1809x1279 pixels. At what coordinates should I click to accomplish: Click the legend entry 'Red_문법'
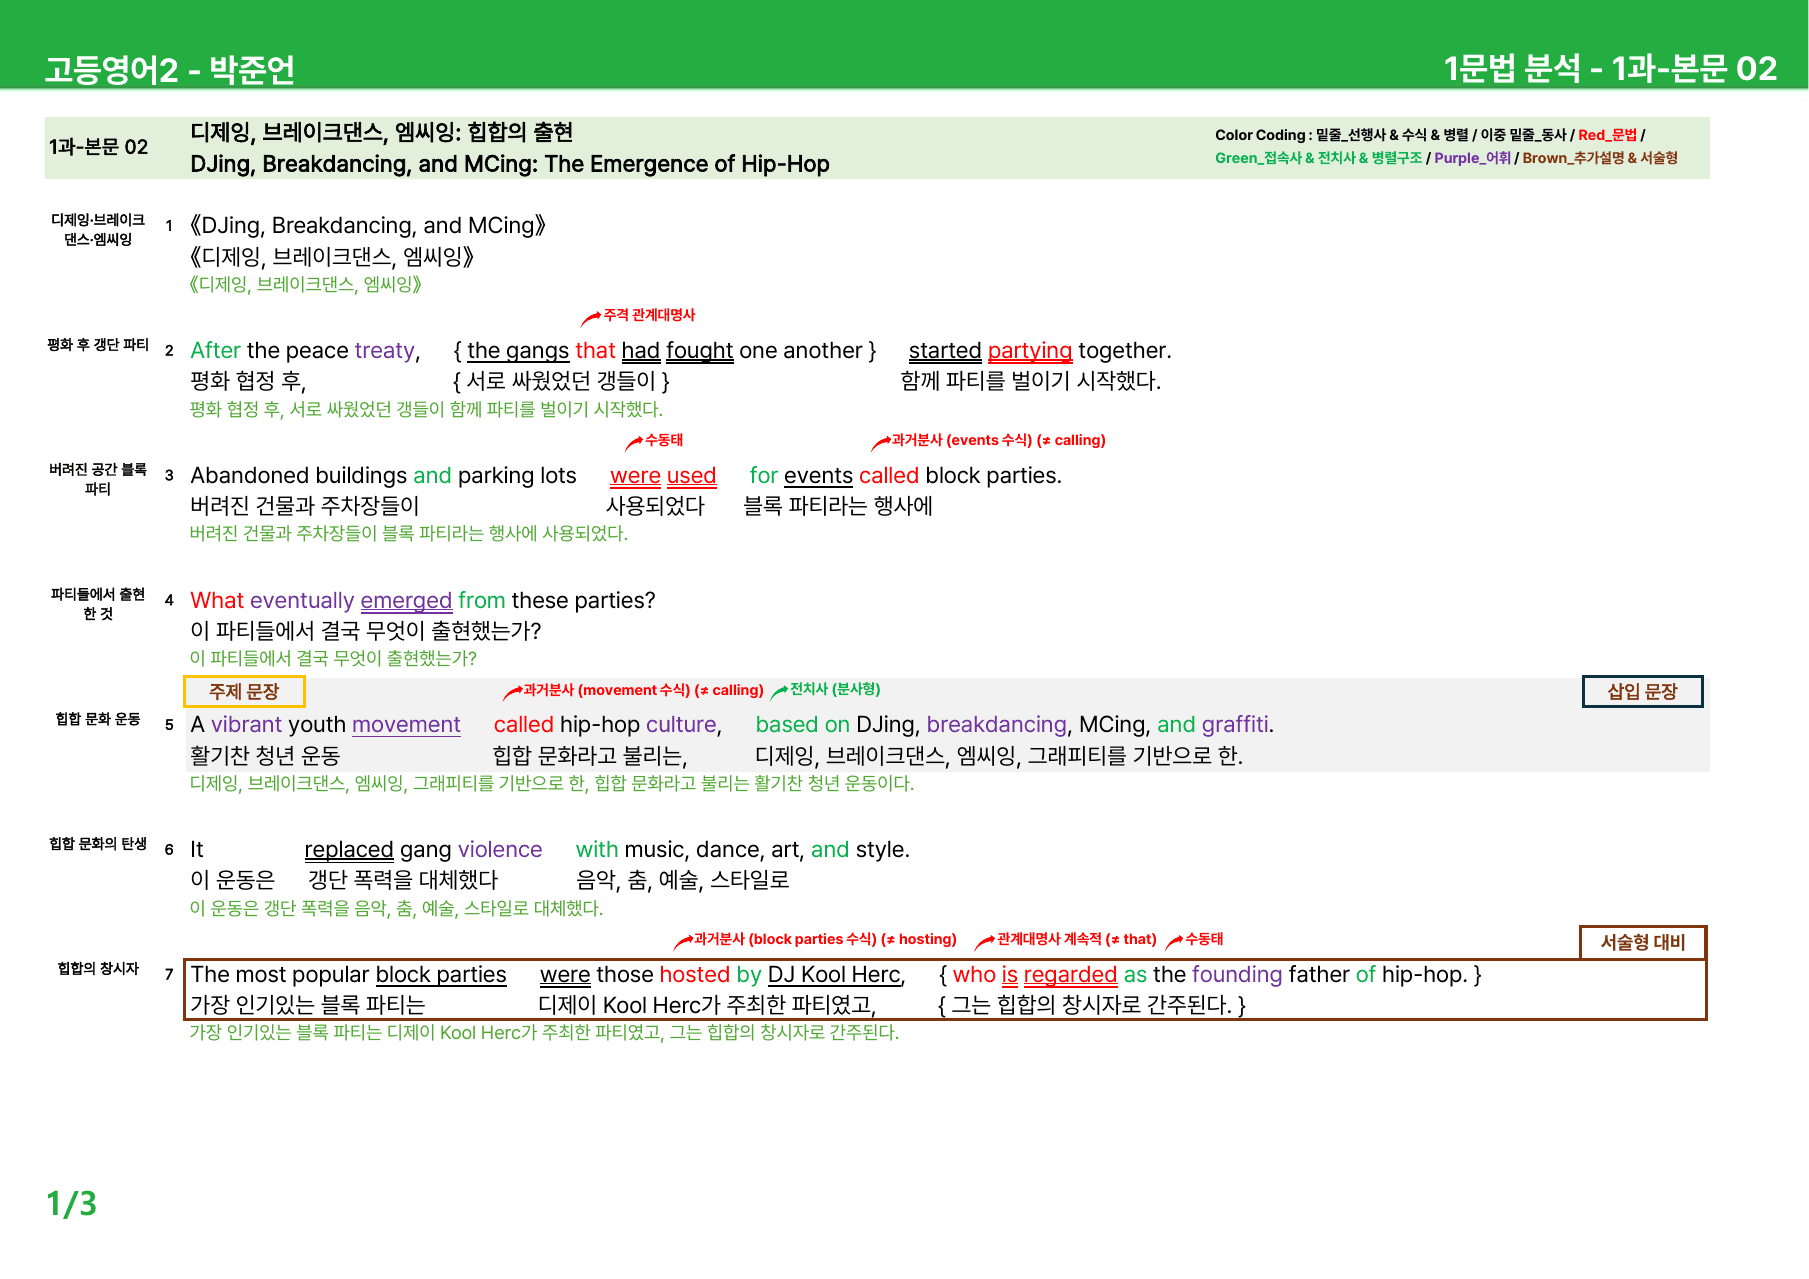[x=1607, y=135]
